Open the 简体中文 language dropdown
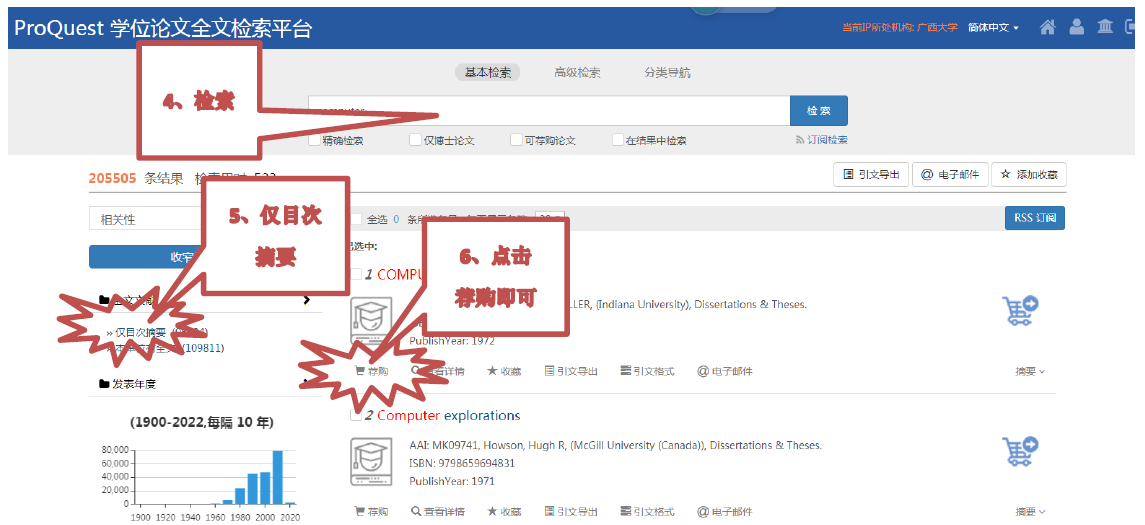Screen dimensions: 1145x525 (x=993, y=27)
